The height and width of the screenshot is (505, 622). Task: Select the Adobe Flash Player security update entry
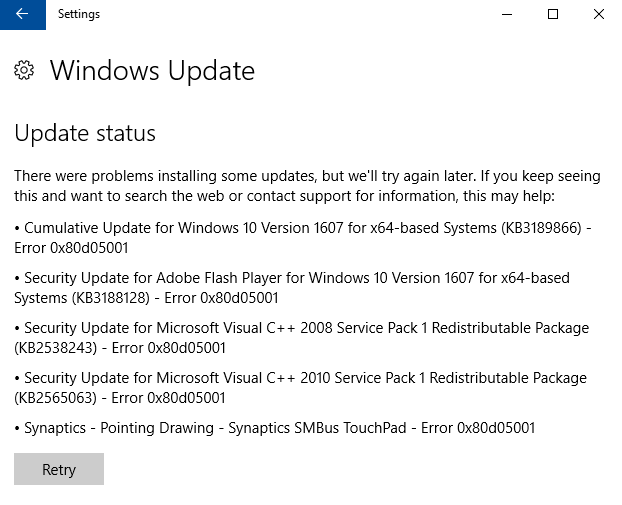click(x=292, y=288)
